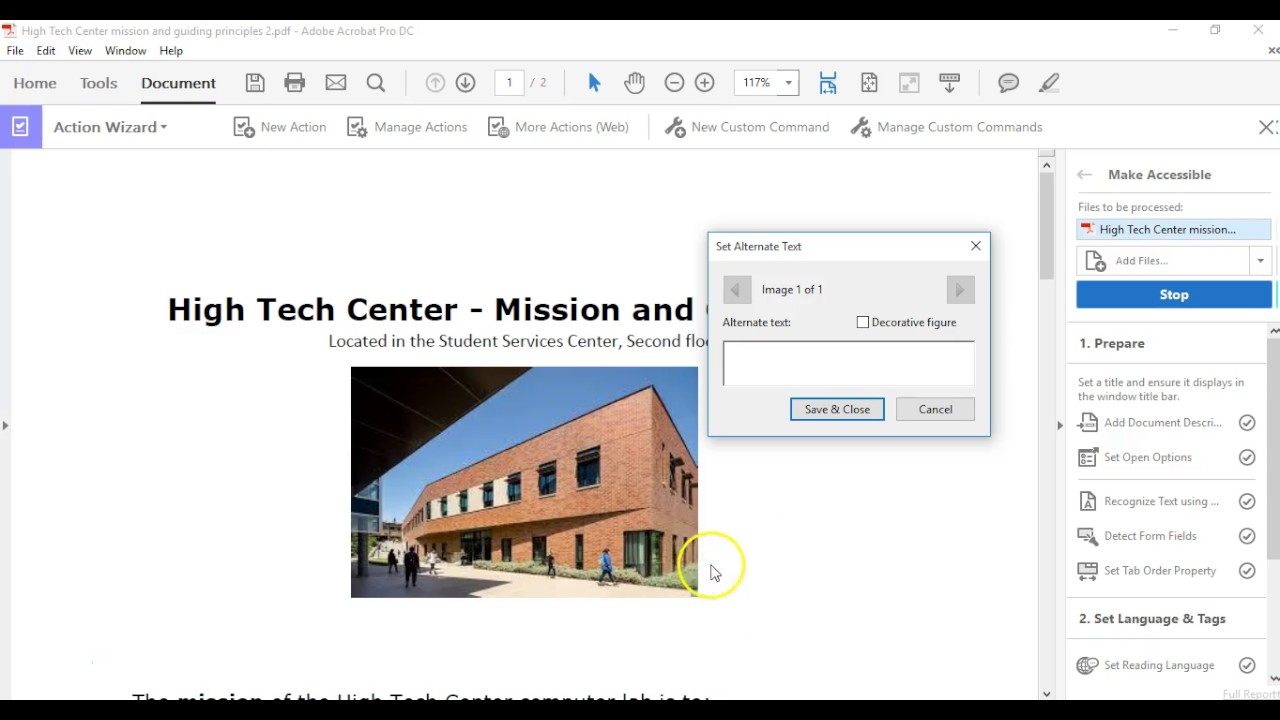This screenshot has height=720, width=1280.
Task: Open the Edit menu
Action: 46,51
